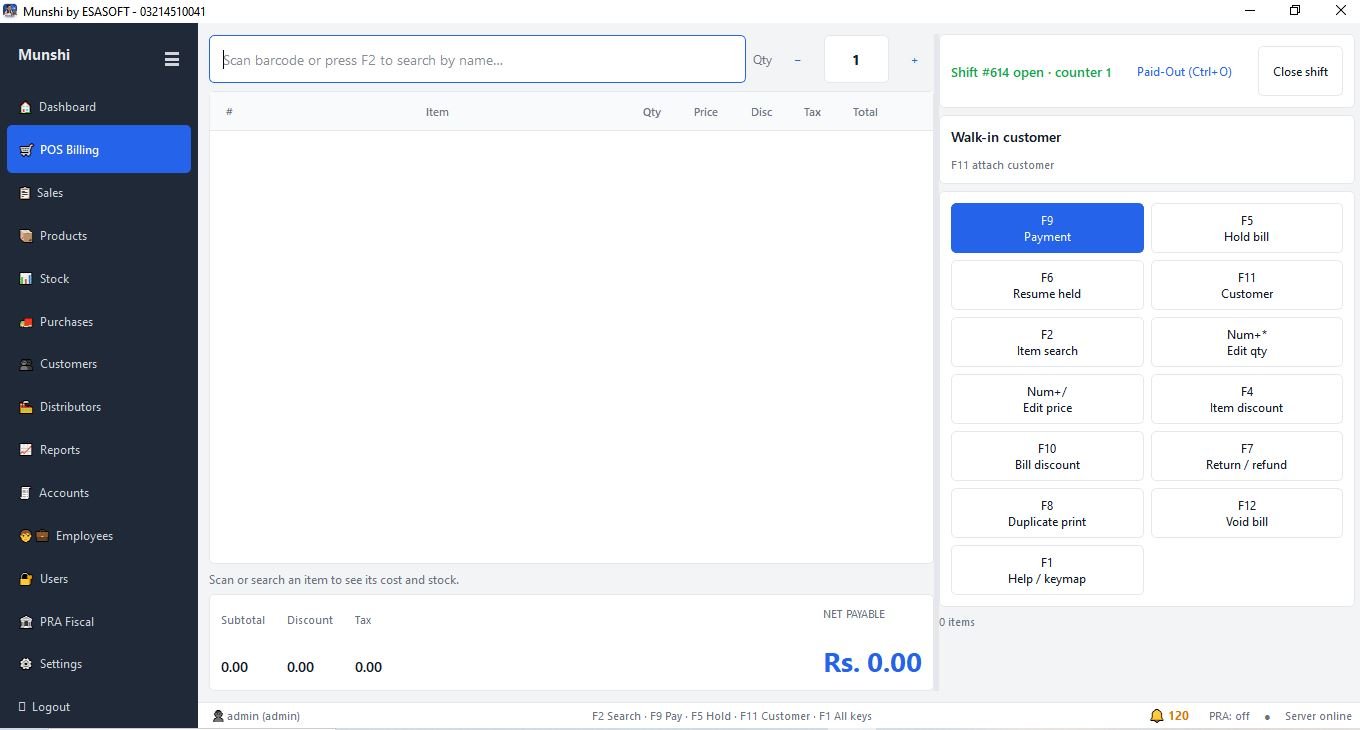Click the Reports chart icon
Image resolution: width=1360 pixels, height=730 pixels.
coord(26,450)
